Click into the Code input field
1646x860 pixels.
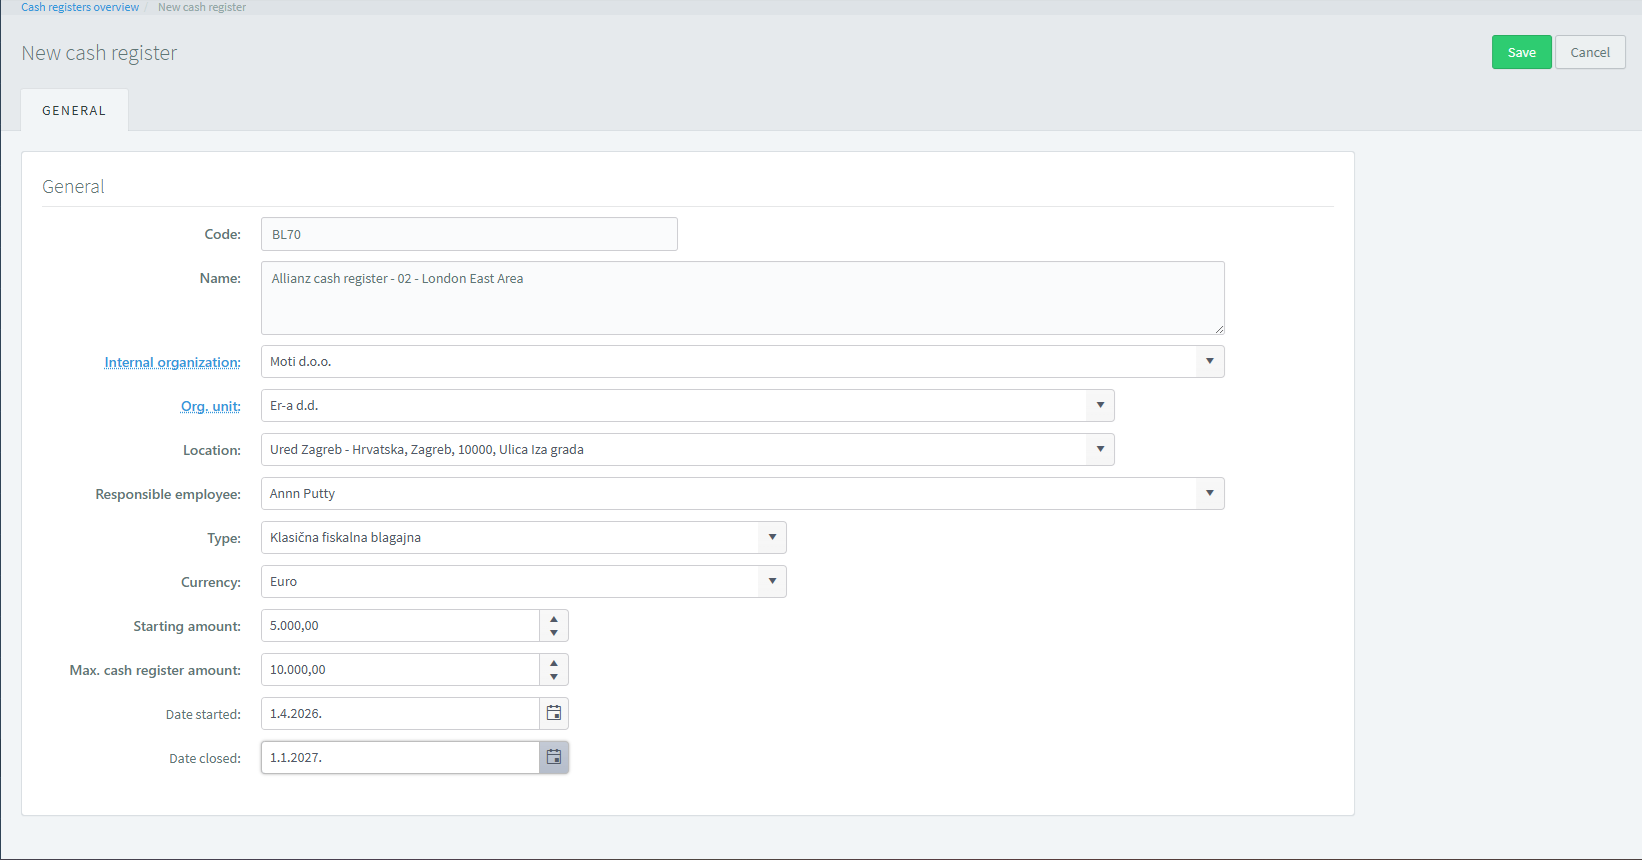coord(468,235)
